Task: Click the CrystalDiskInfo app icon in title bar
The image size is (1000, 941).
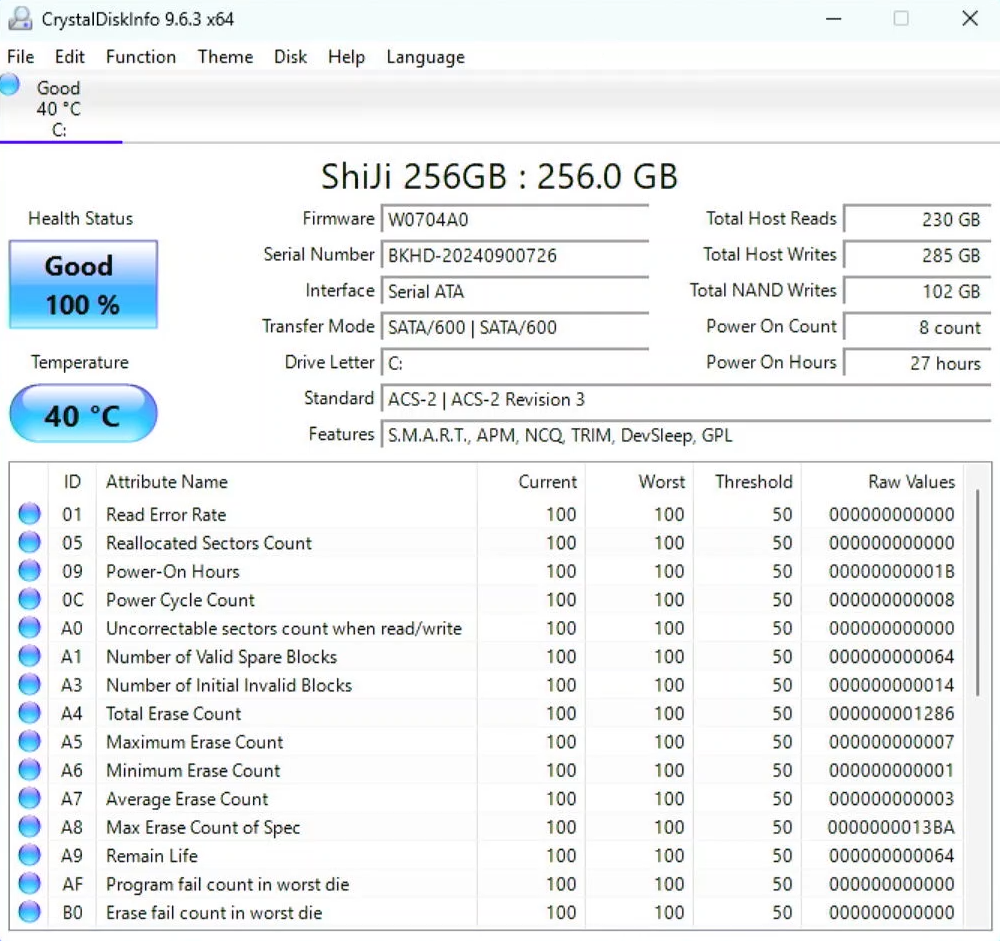Action: pyautogui.click(x=20, y=19)
